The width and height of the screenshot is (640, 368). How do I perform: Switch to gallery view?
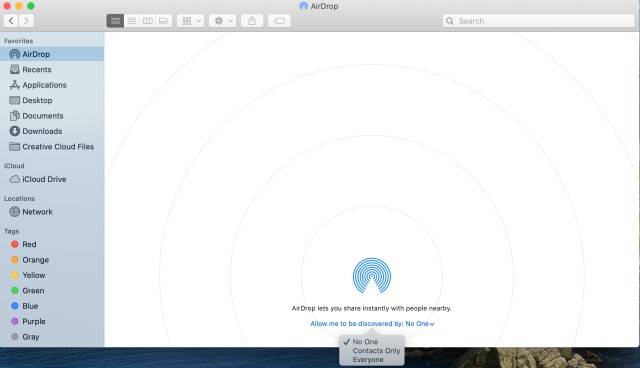[163, 21]
